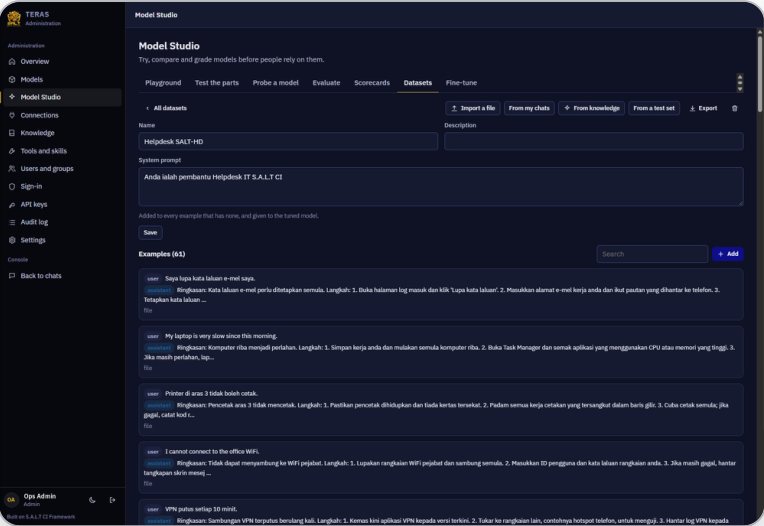Screen dimensions: 764x526
Task: Open the Knowledge page
Action: 61,133
